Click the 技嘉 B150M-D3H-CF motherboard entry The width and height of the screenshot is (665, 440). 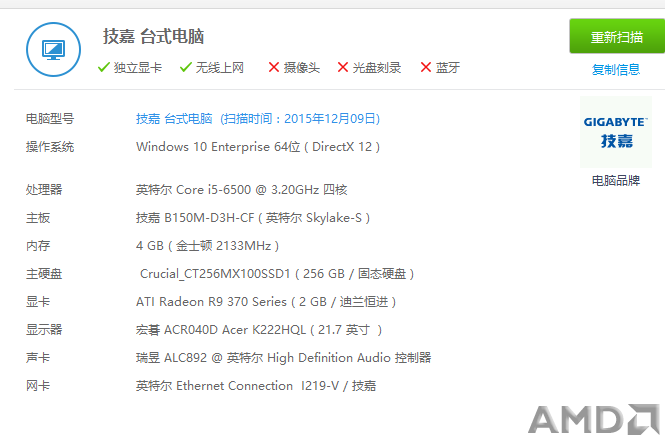click(x=253, y=218)
